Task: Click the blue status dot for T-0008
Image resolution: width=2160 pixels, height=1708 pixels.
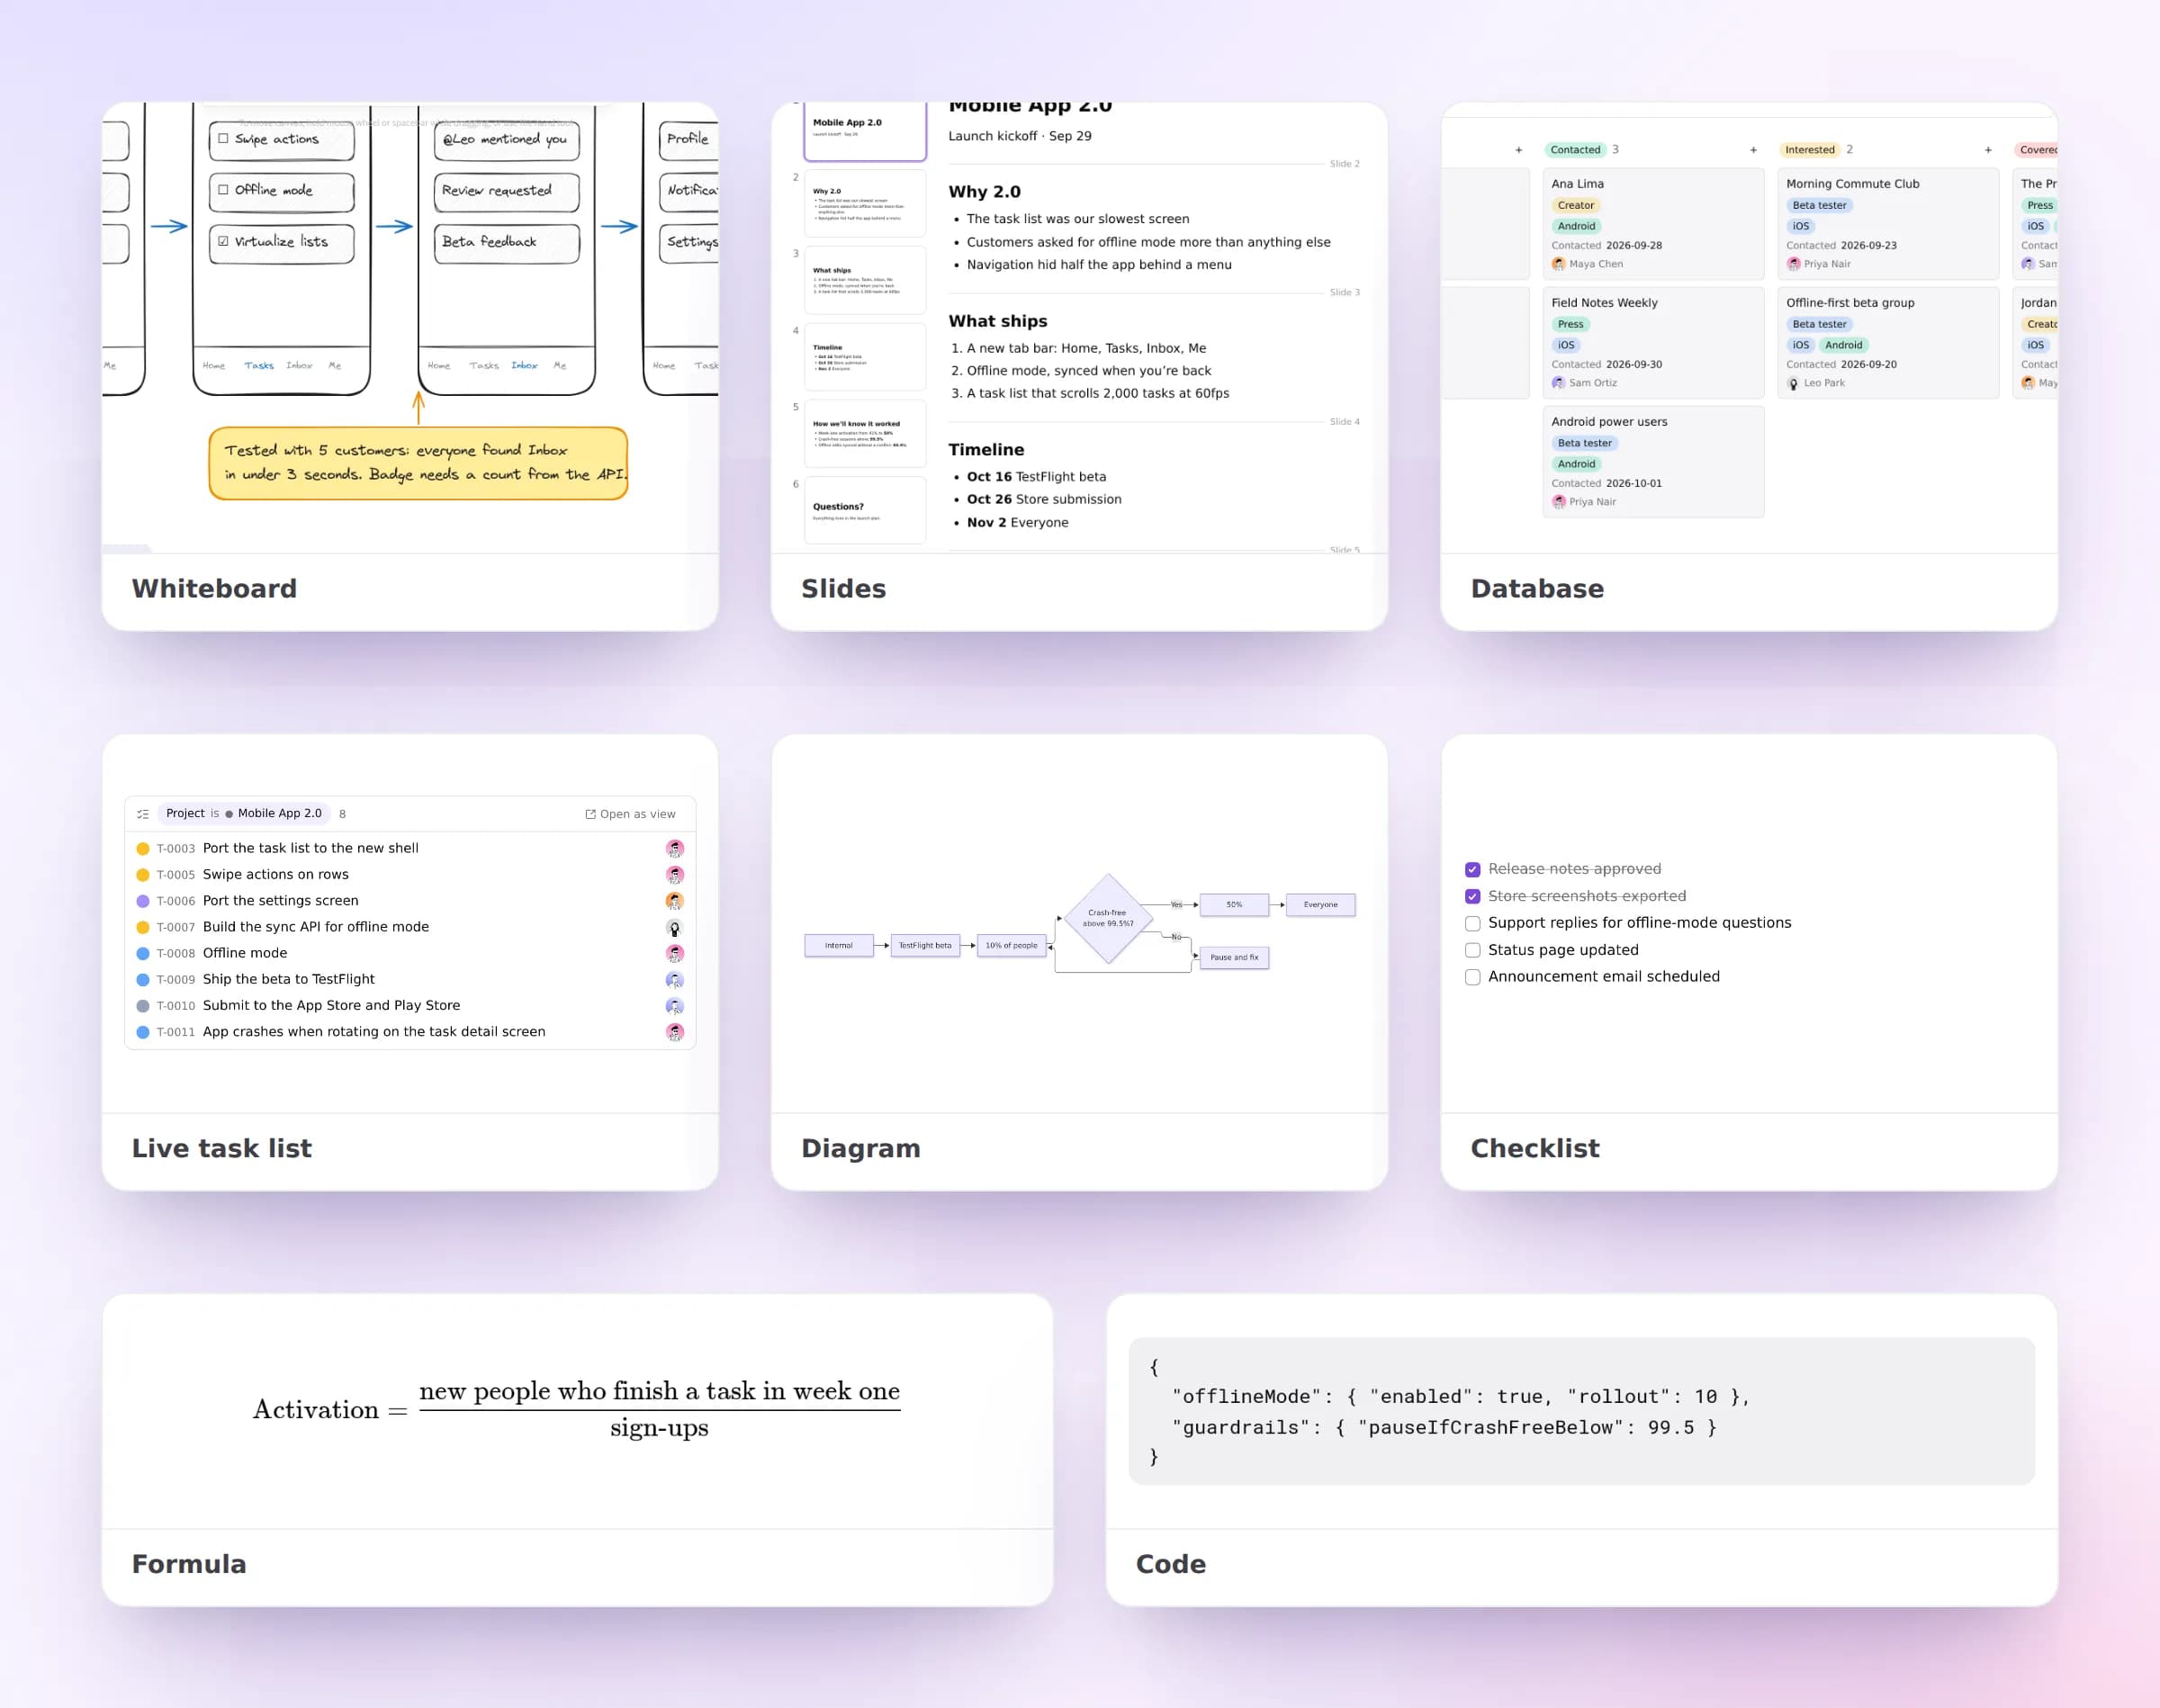Action: pyautogui.click(x=143, y=954)
